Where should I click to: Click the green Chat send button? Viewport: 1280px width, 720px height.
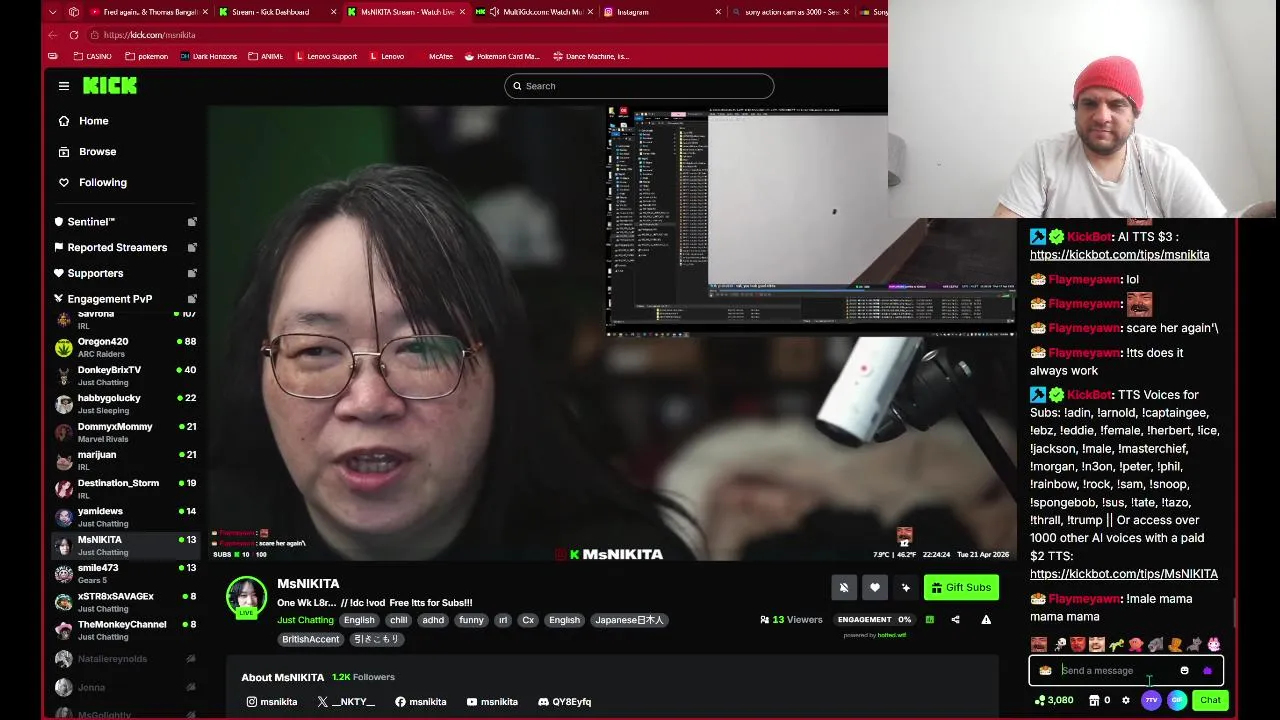1210,700
